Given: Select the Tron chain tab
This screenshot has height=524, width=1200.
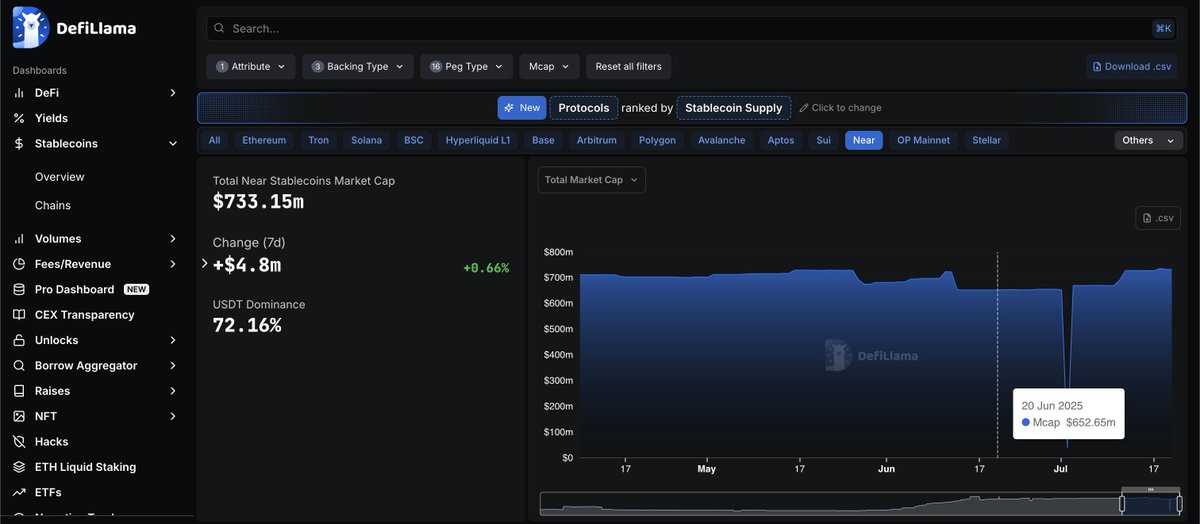Looking at the screenshot, I should 318,140.
